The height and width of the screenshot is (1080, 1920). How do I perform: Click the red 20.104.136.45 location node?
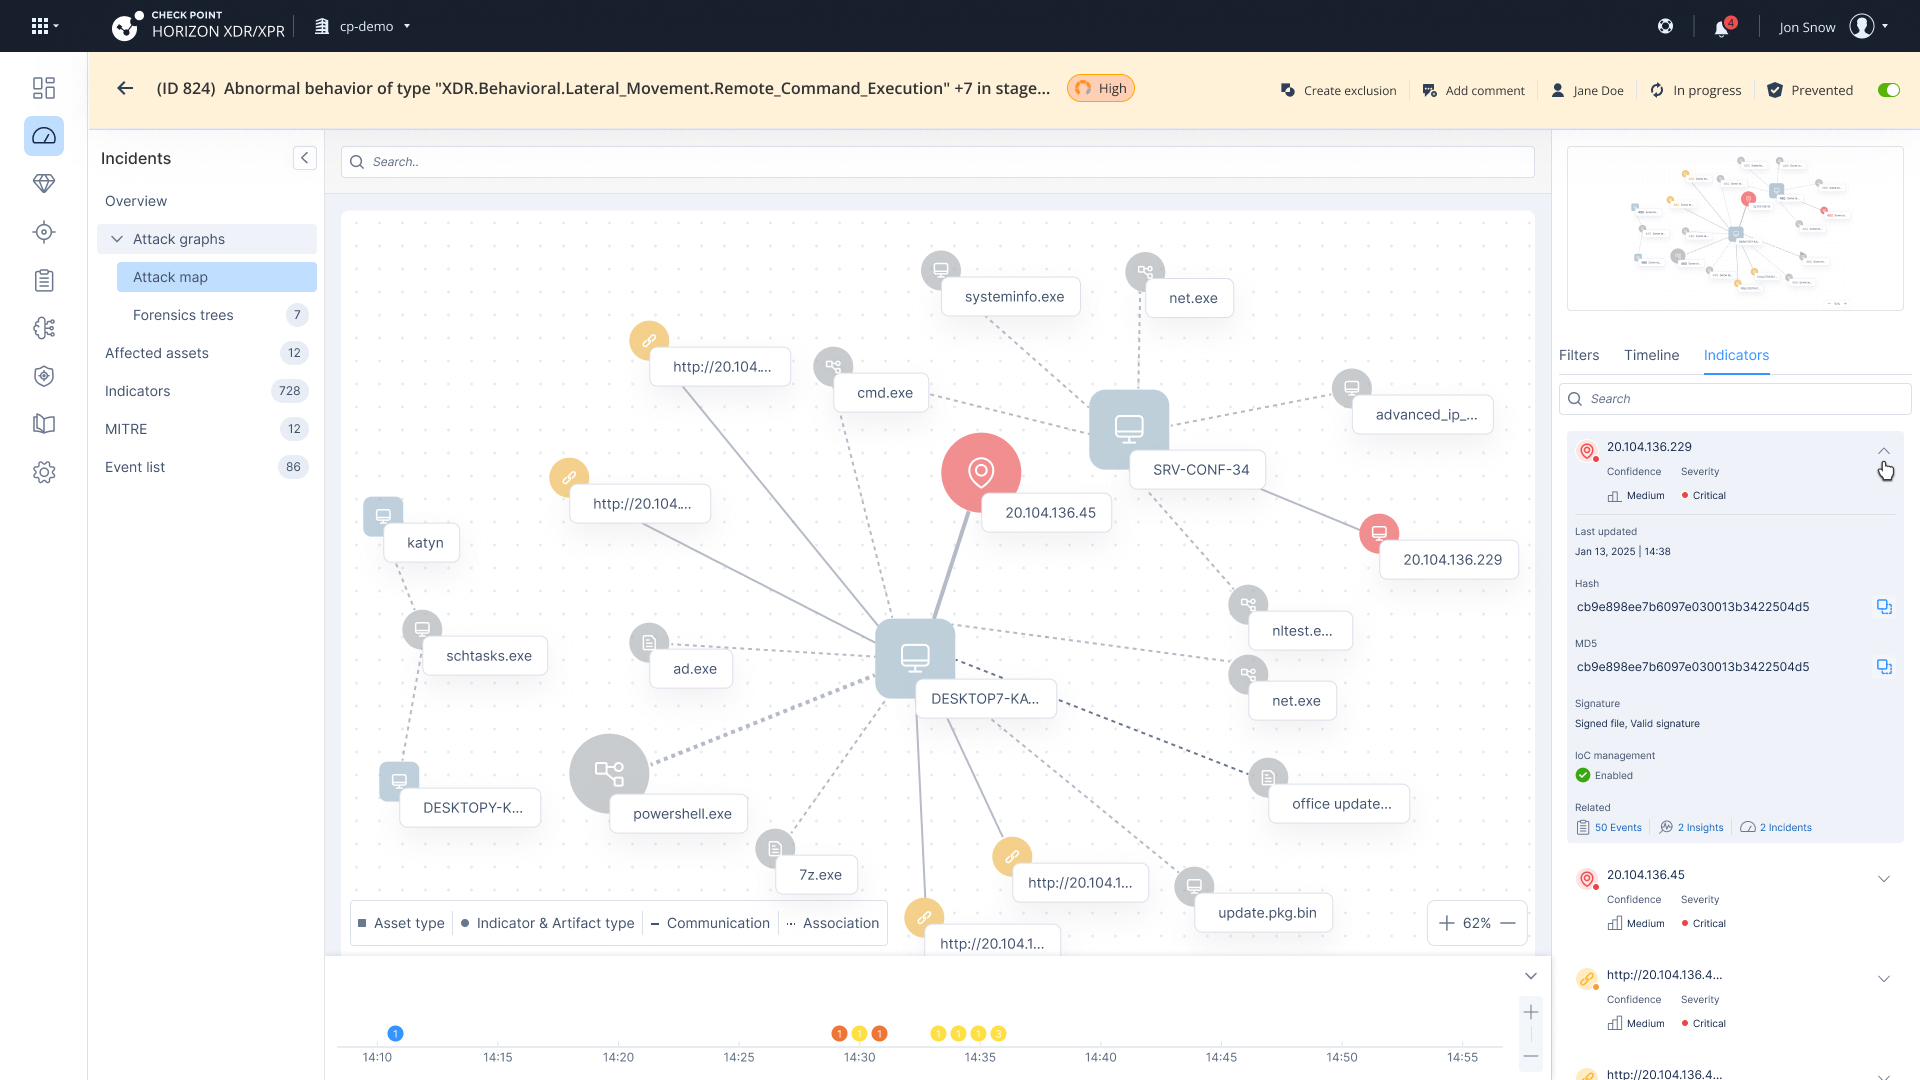[980, 472]
